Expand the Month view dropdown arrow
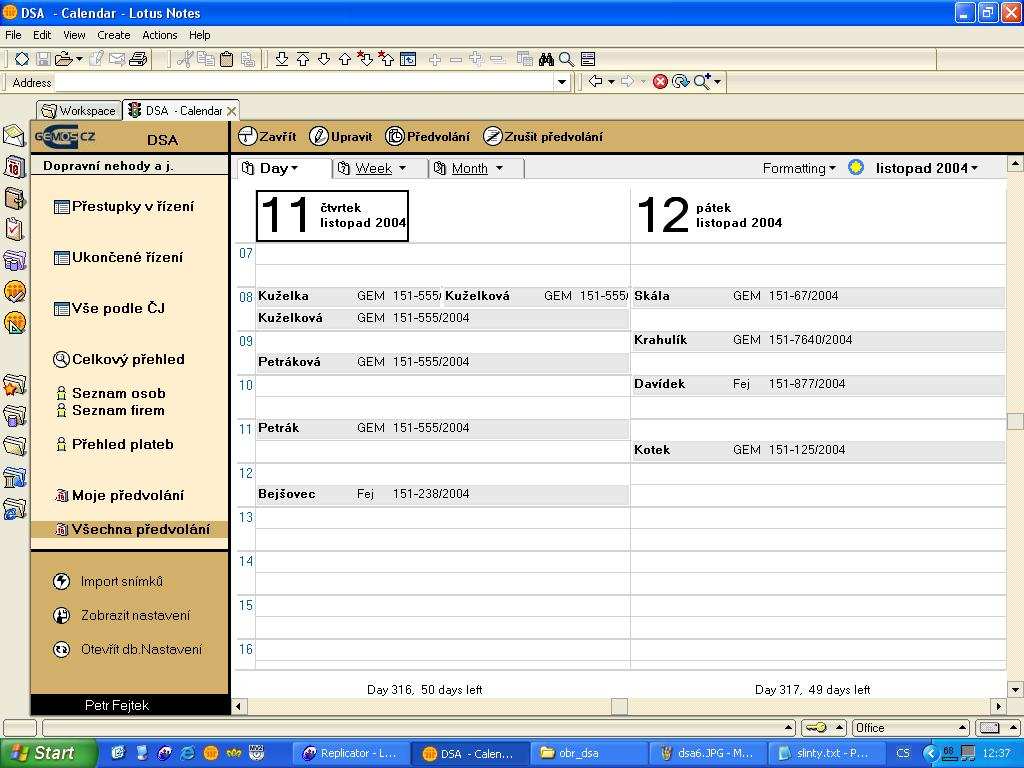1024x768 pixels. click(x=499, y=168)
